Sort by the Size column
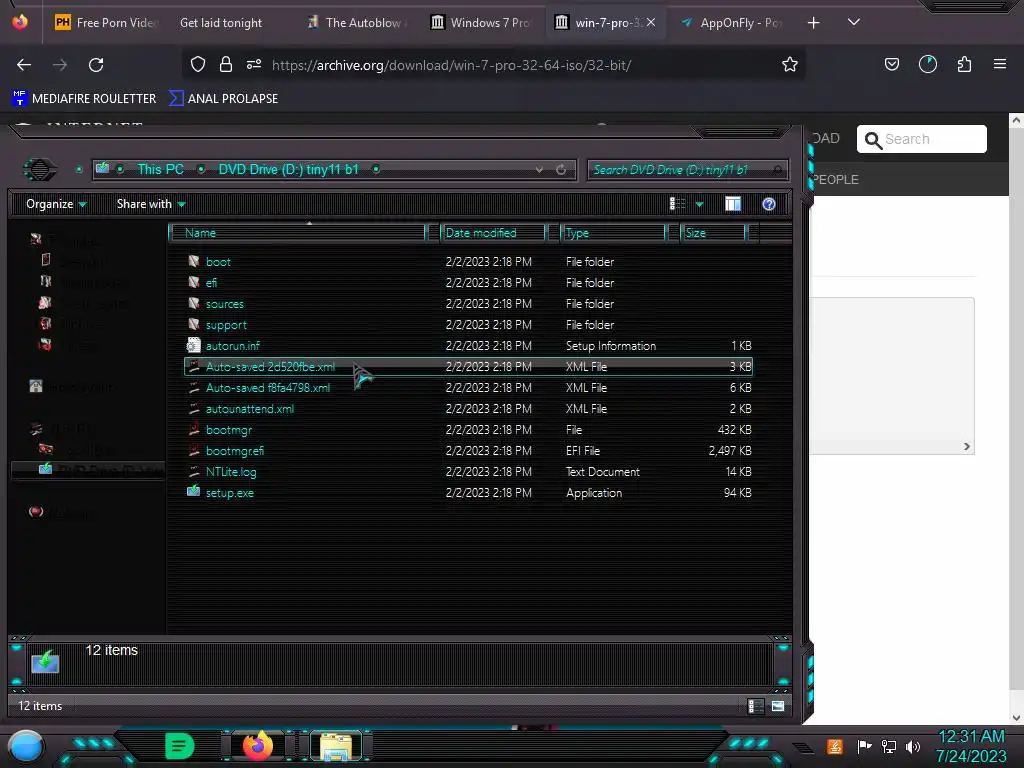 (x=713, y=233)
